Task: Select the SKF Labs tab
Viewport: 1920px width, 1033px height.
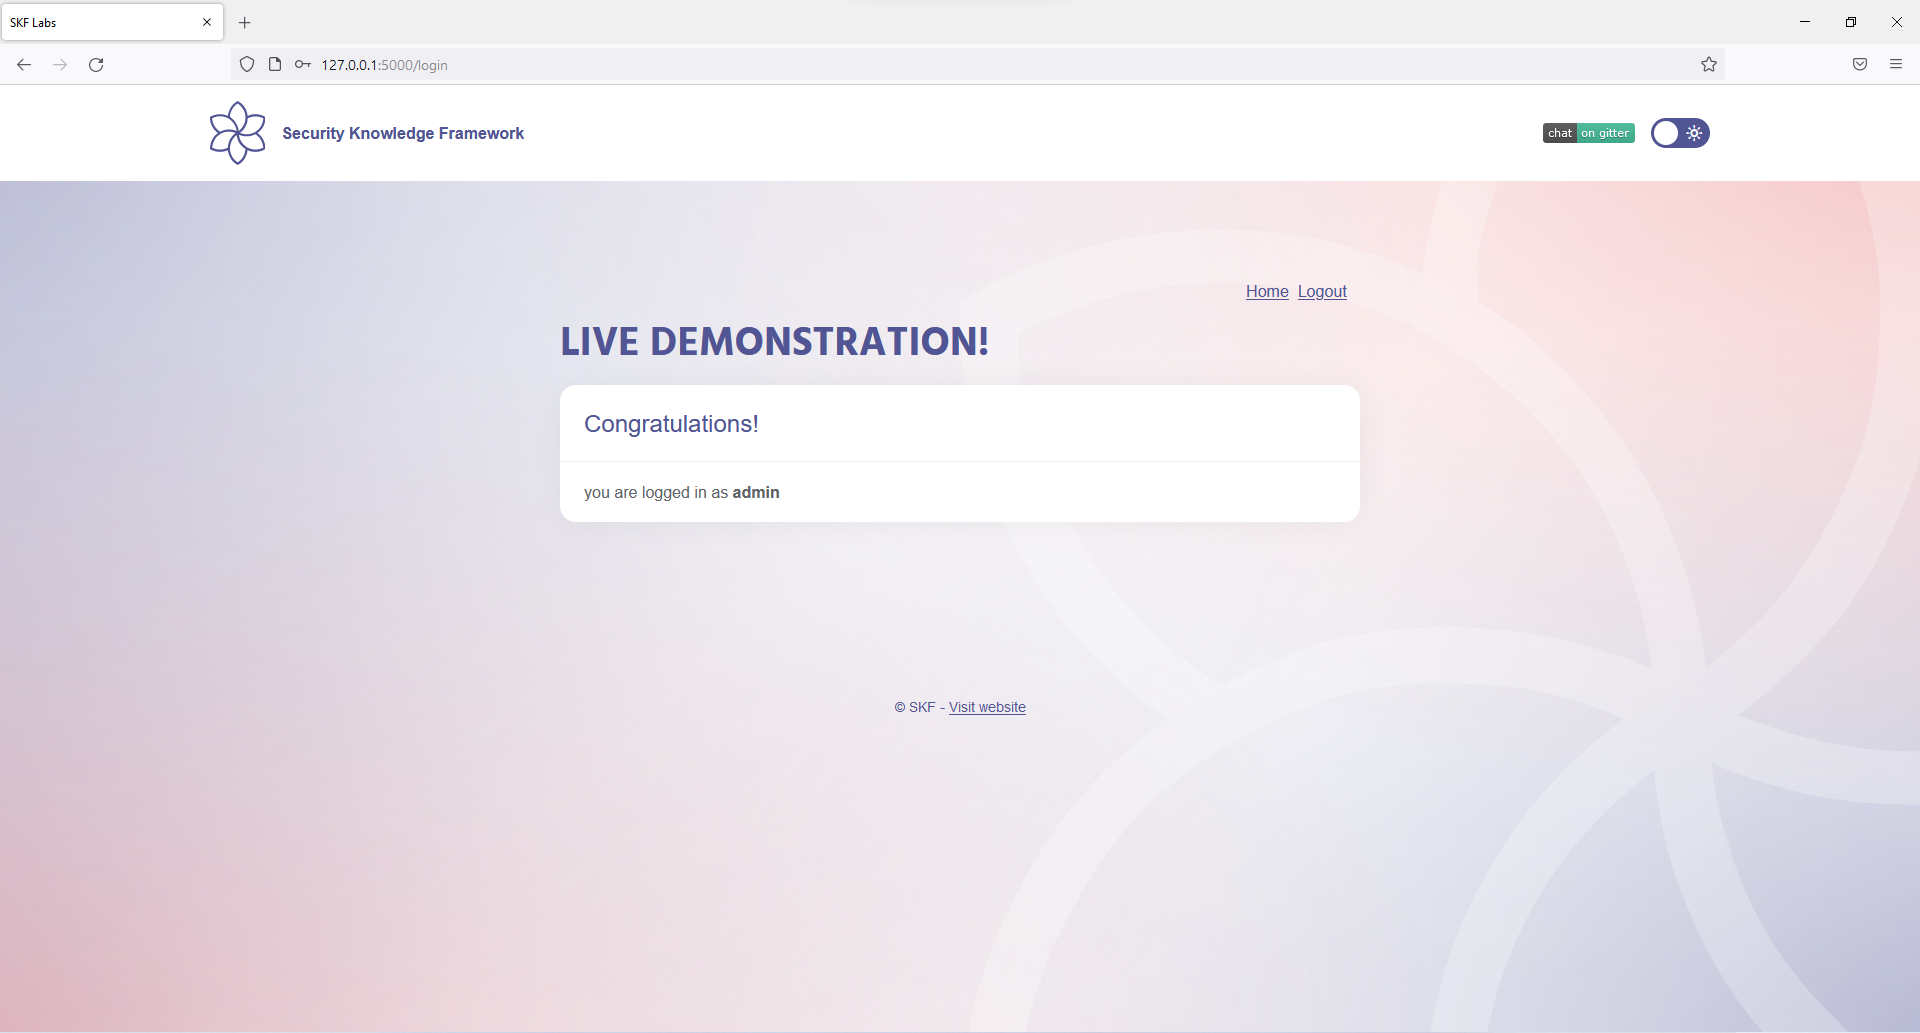Action: (x=112, y=22)
